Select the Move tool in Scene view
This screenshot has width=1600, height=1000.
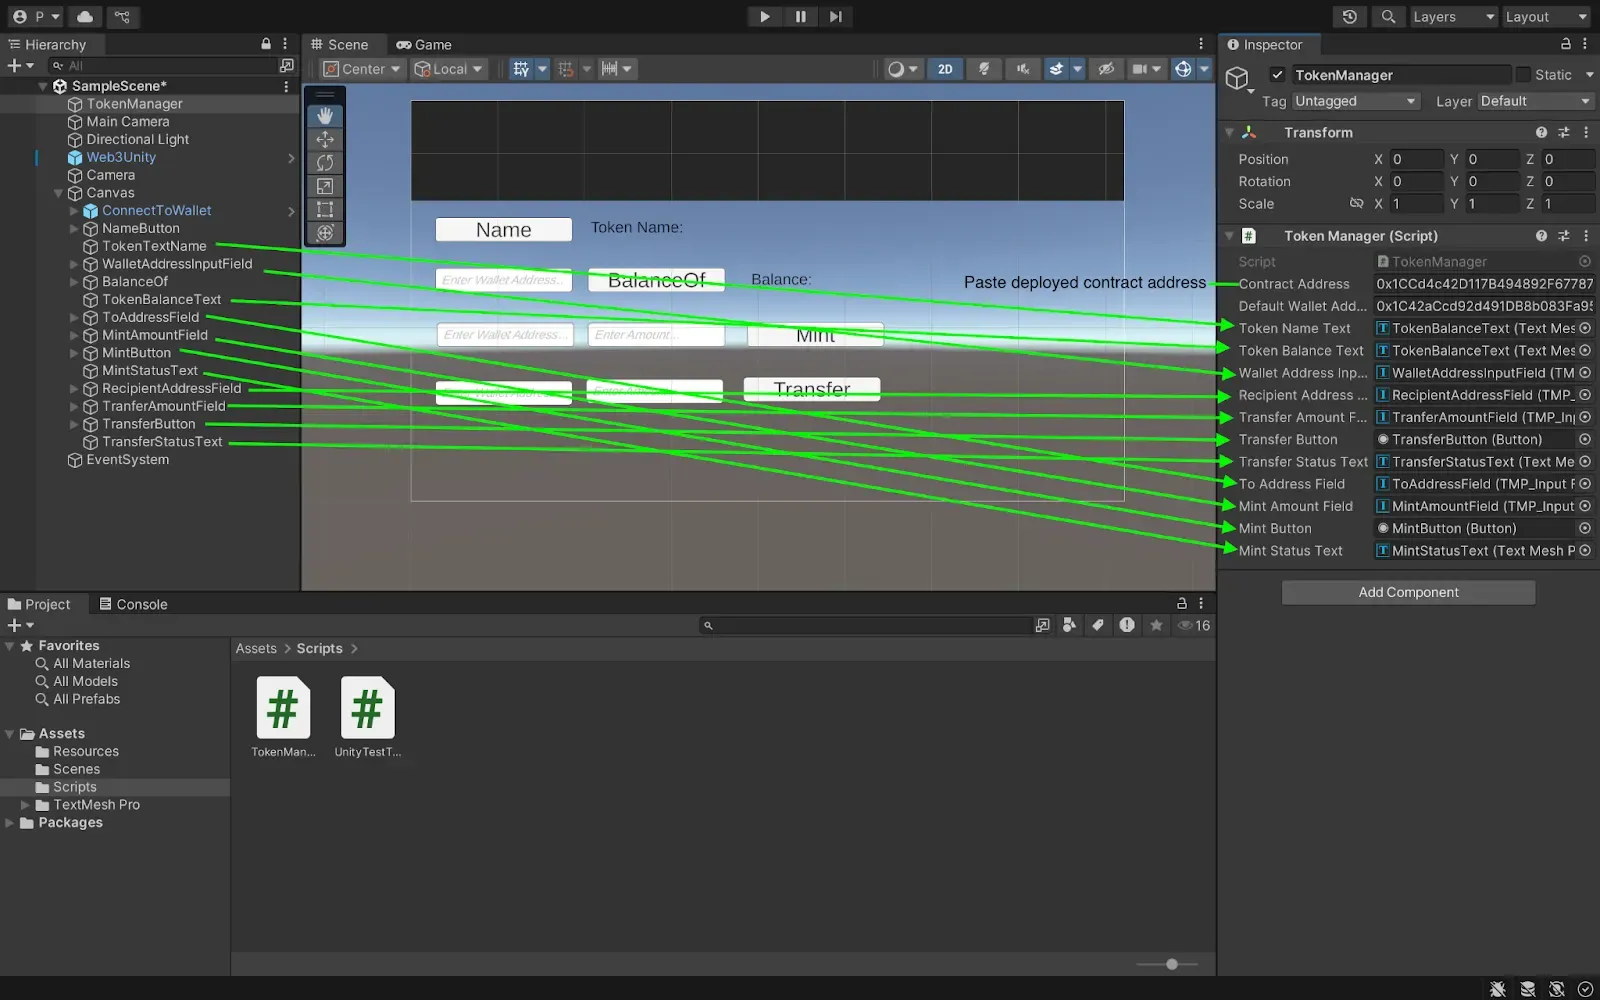325,139
